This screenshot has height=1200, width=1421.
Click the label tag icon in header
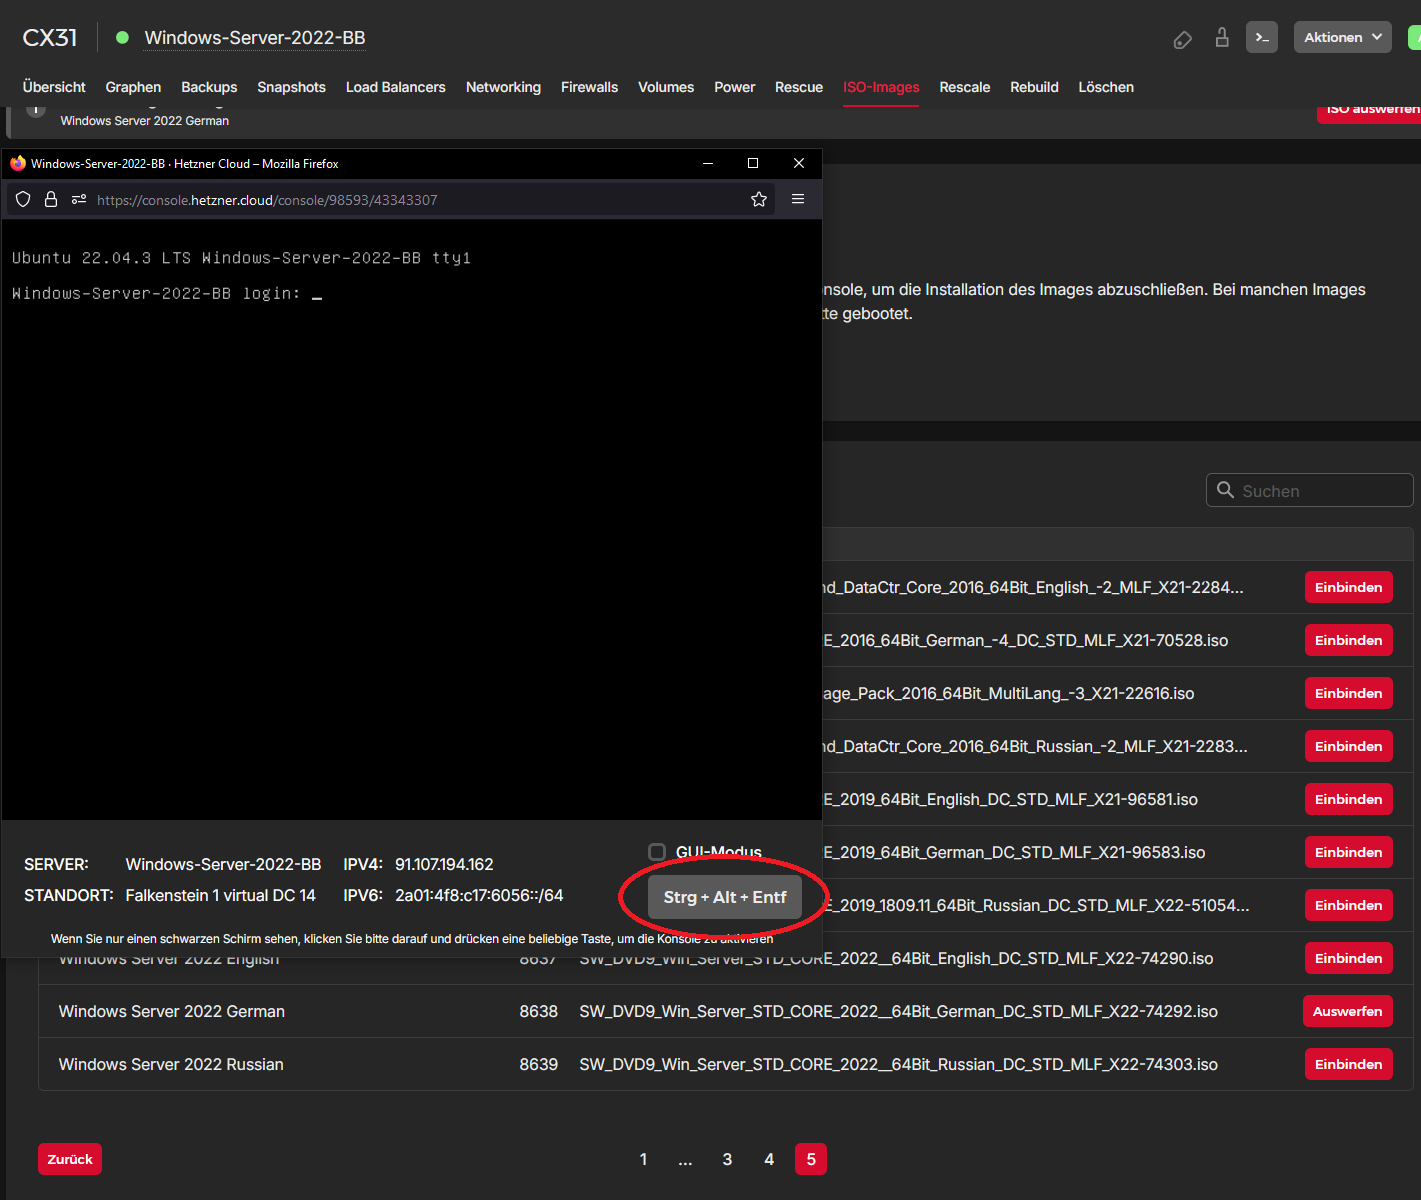click(x=1182, y=40)
